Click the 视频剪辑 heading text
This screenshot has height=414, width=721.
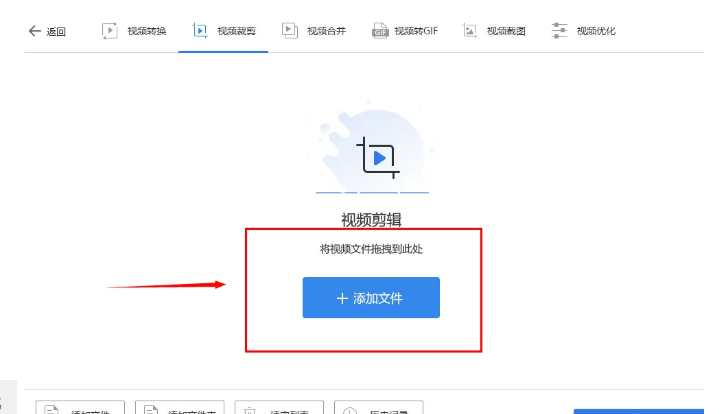371,220
